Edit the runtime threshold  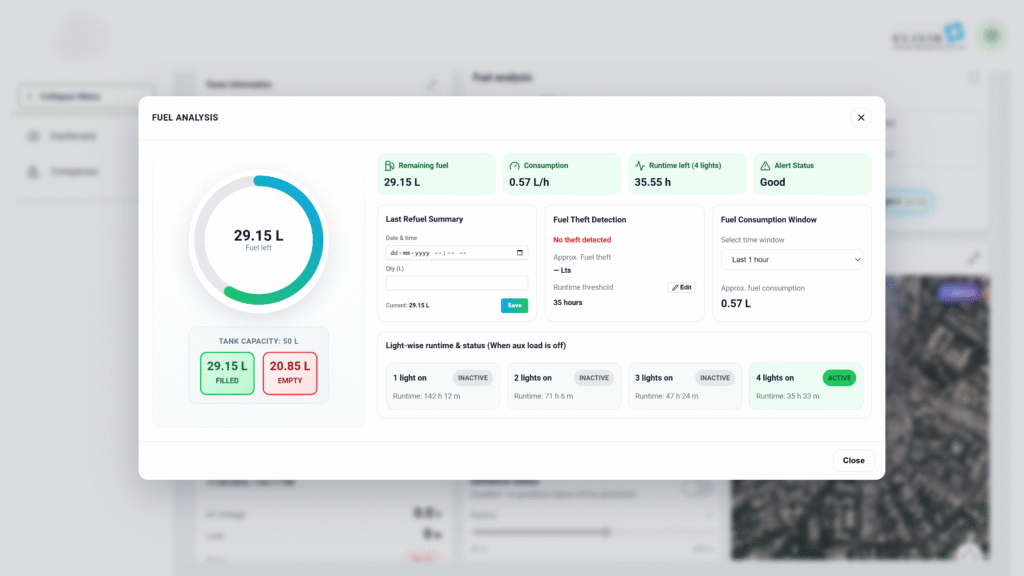[681, 287]
